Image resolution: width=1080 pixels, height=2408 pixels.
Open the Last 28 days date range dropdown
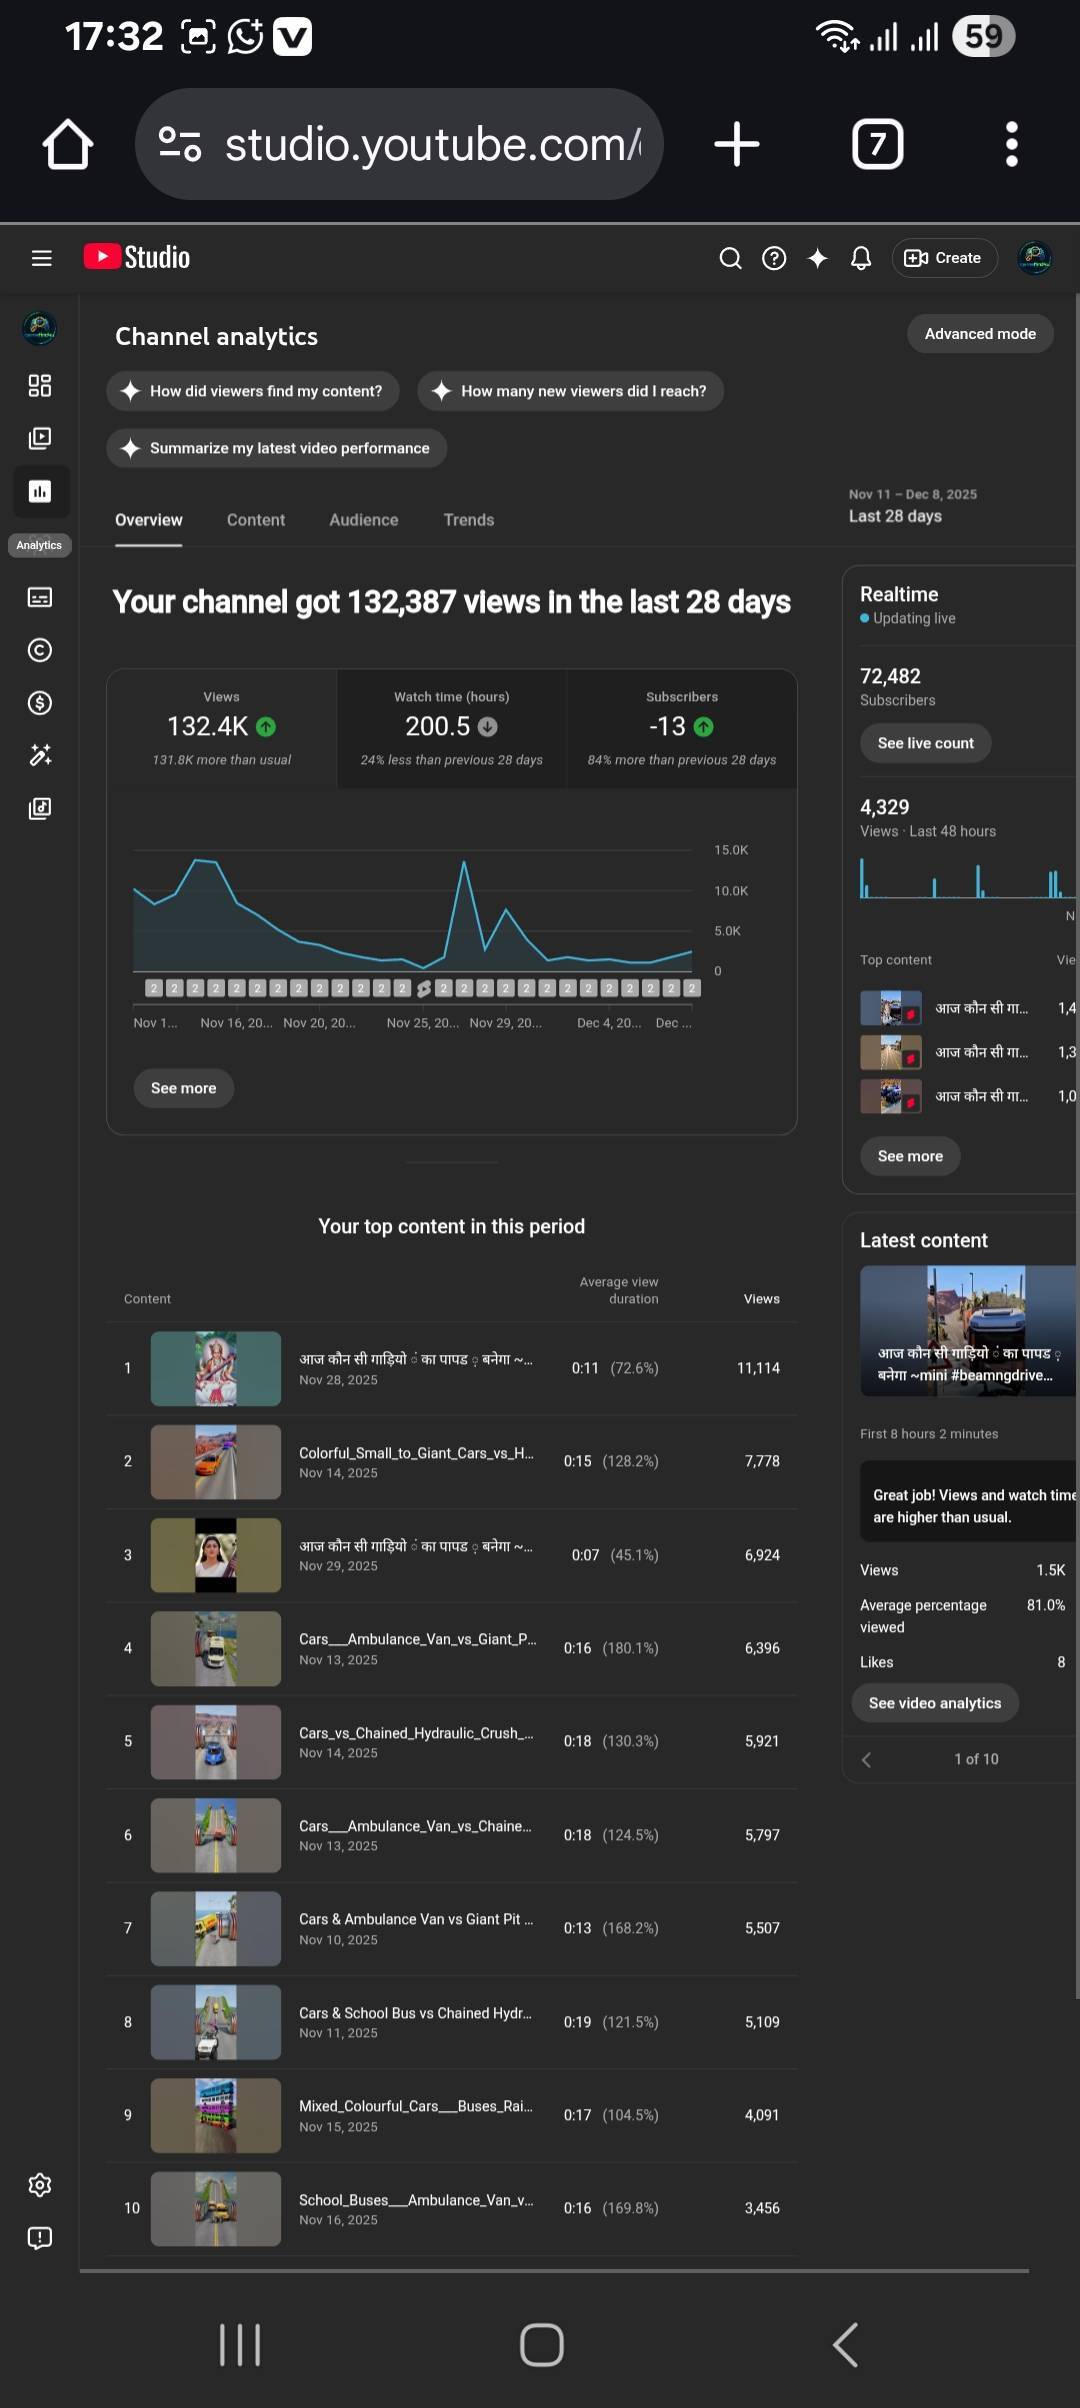click(910, 507)
